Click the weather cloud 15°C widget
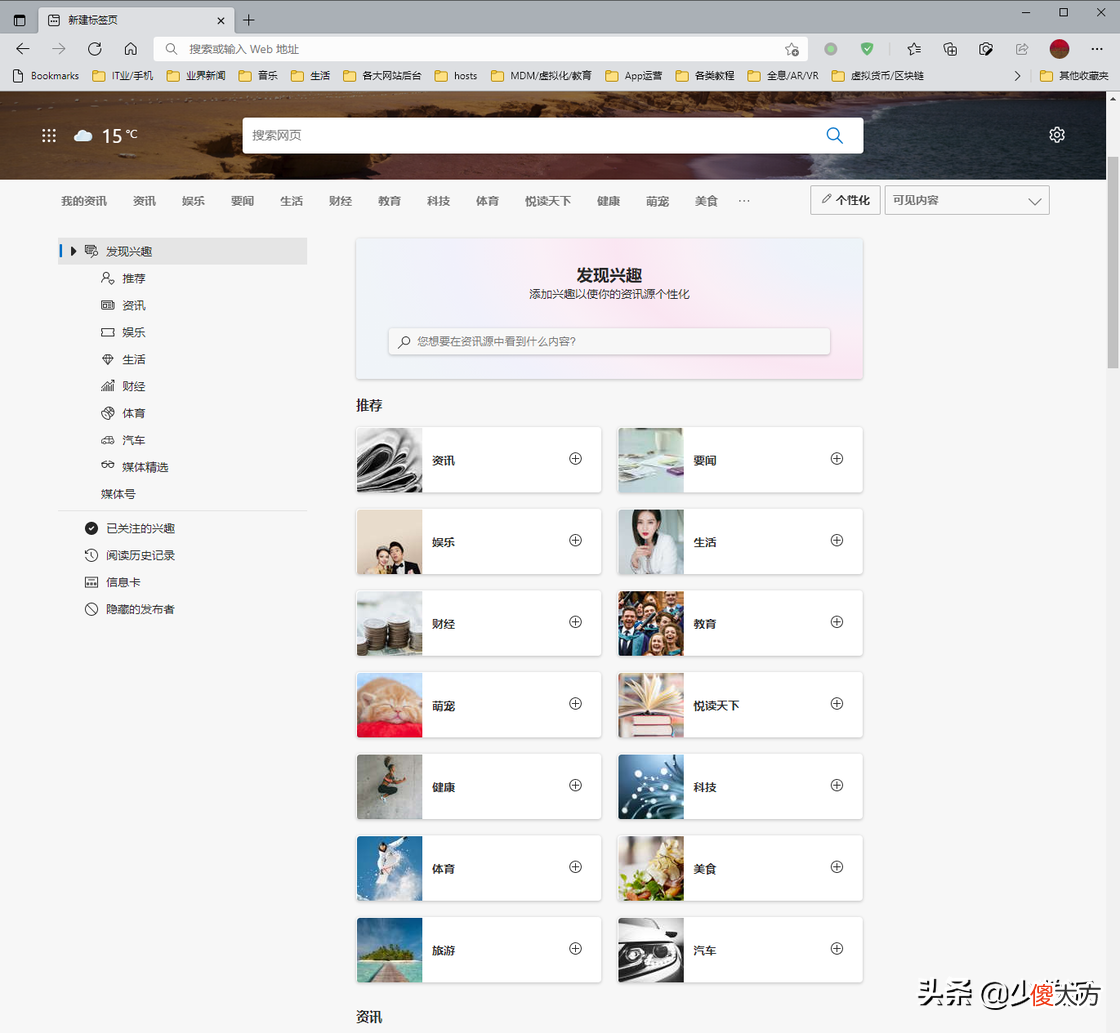The height and width of the screenshot is (1033, 1120). [x=106, y=135]
